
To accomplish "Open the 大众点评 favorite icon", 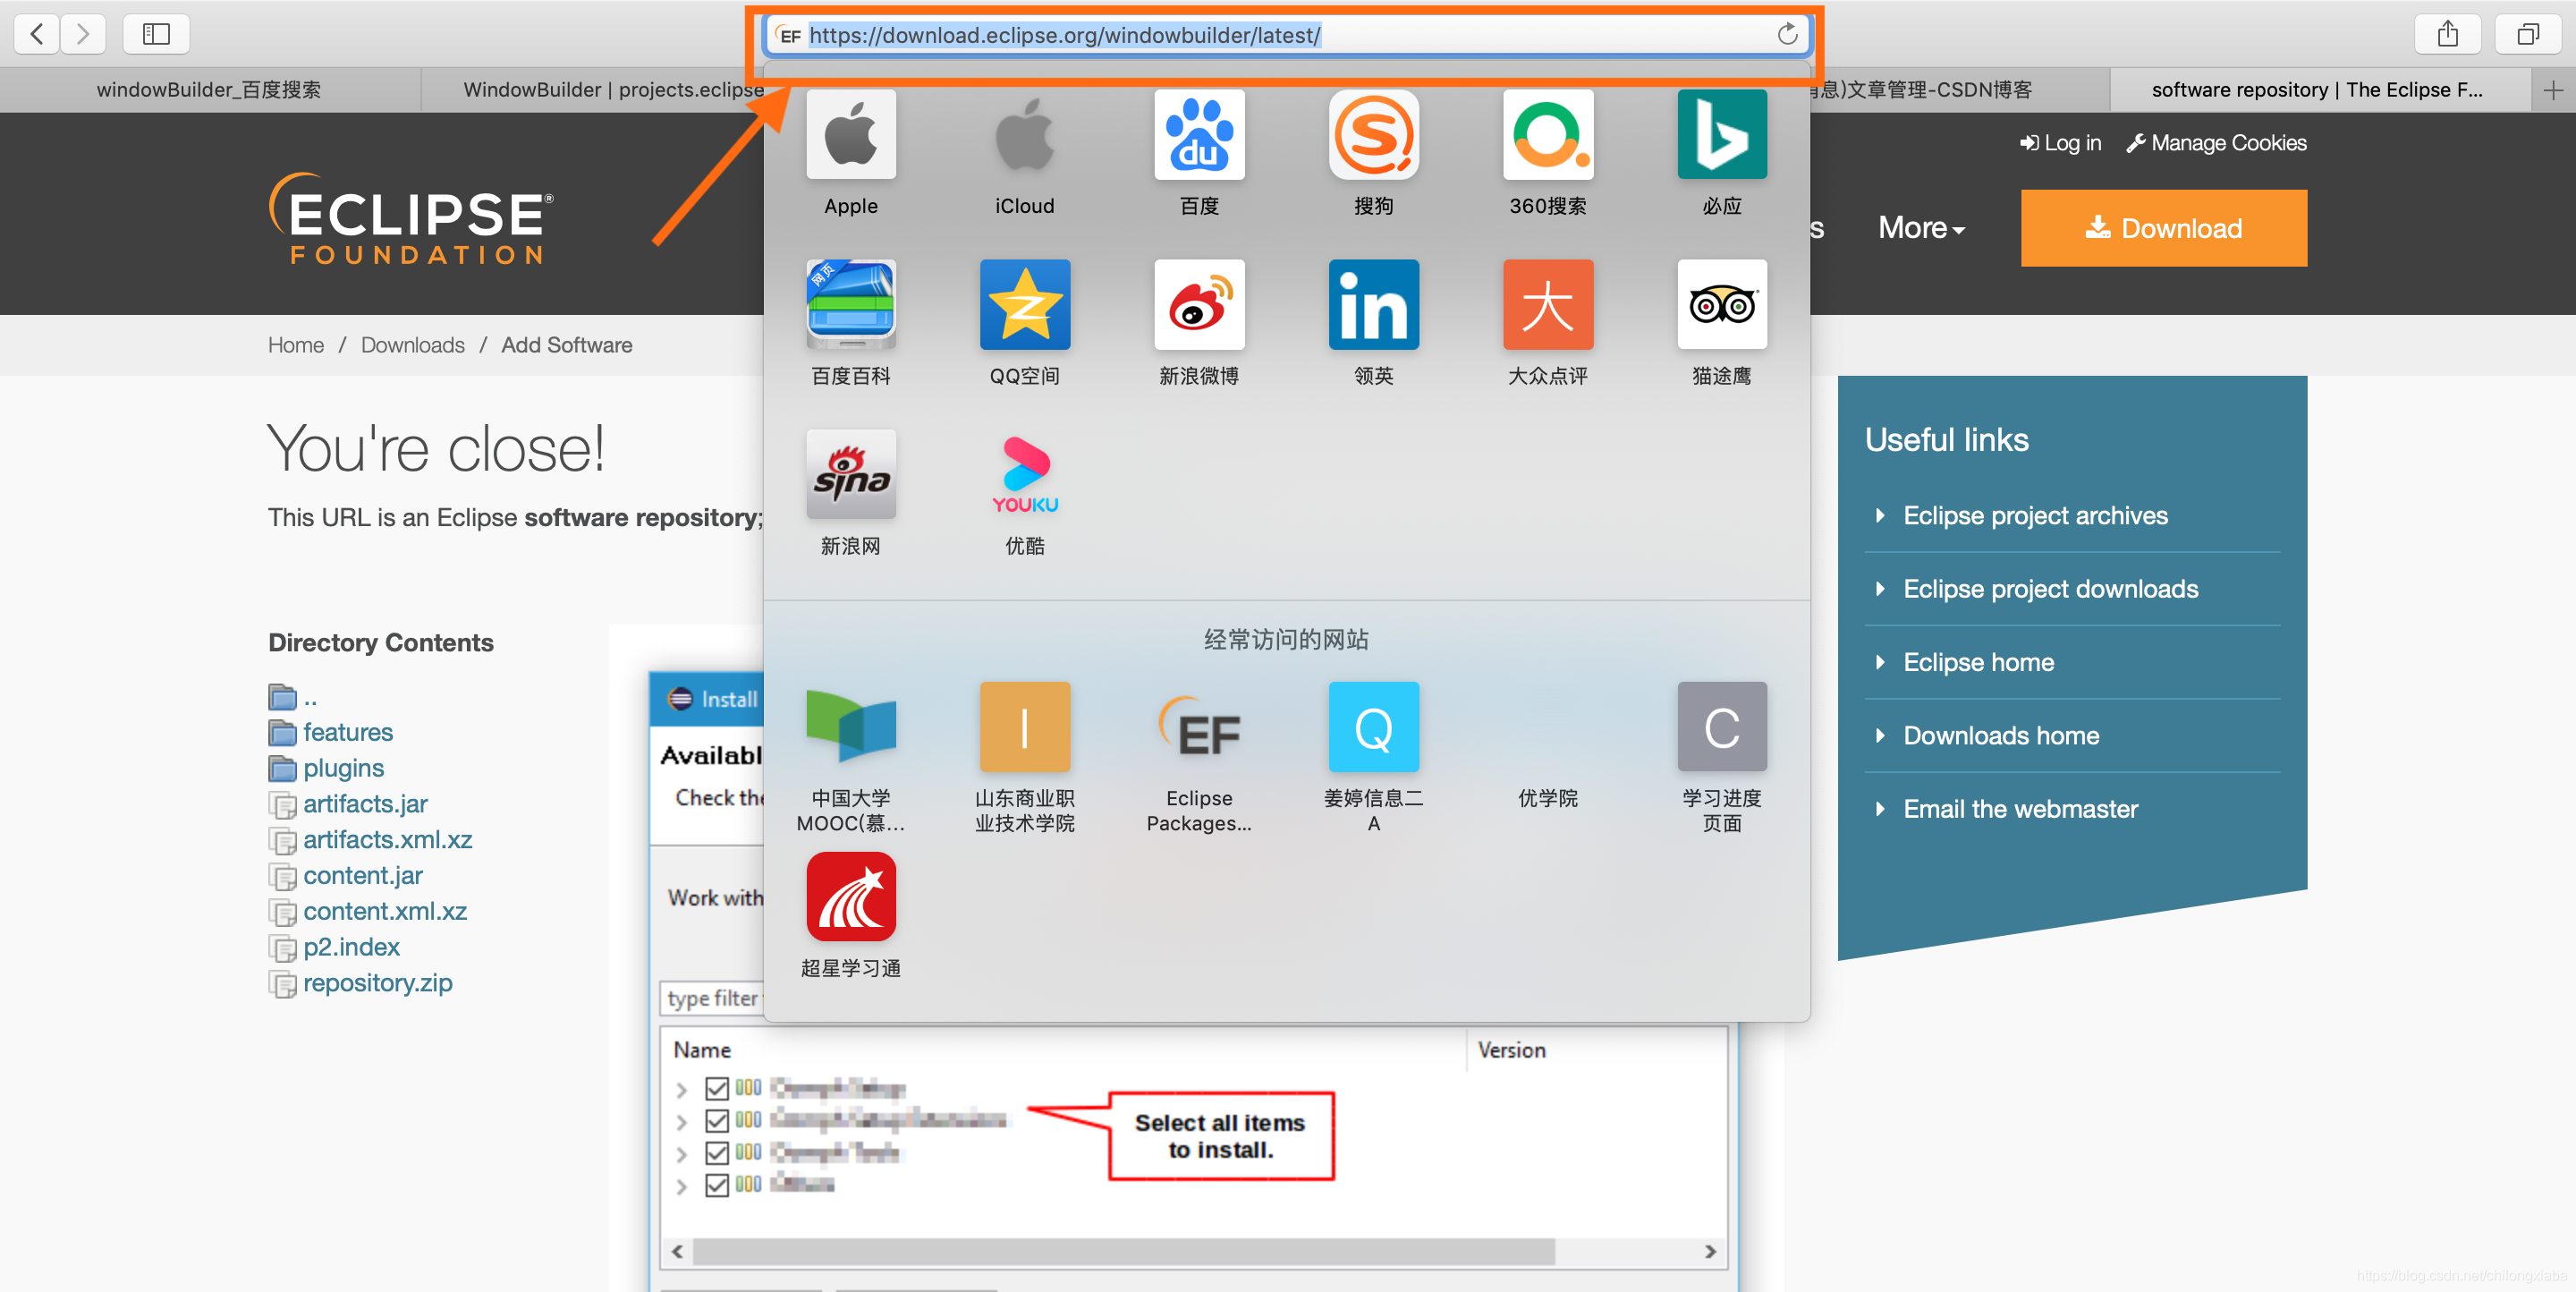I will [x=1547, y=305].
